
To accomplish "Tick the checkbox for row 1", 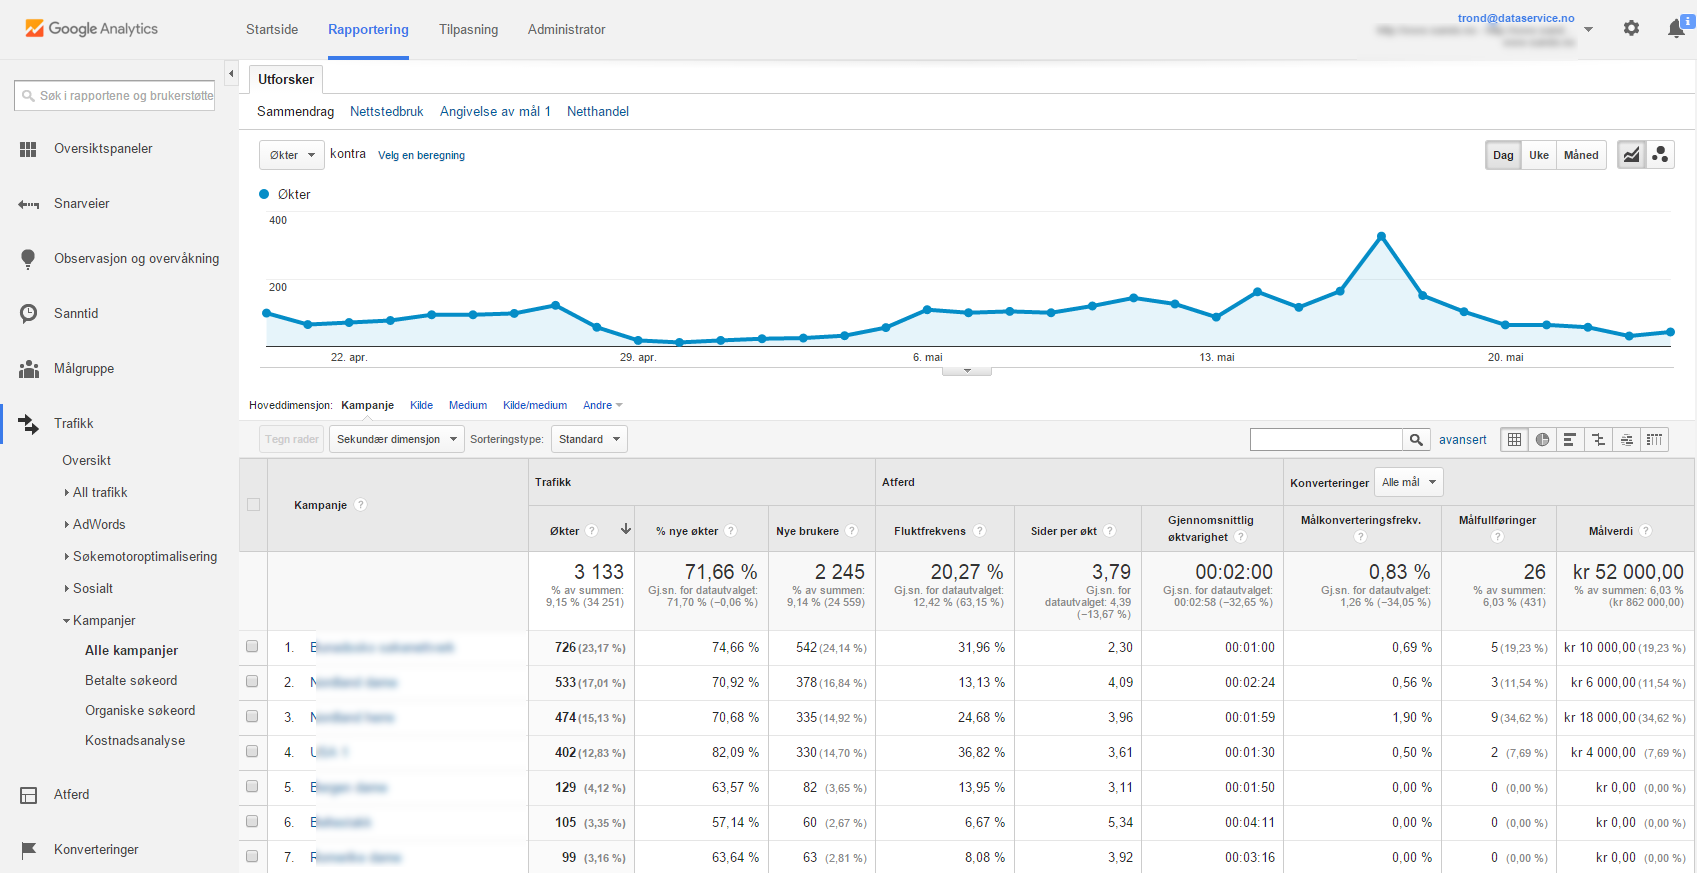I will coord(252,646).
